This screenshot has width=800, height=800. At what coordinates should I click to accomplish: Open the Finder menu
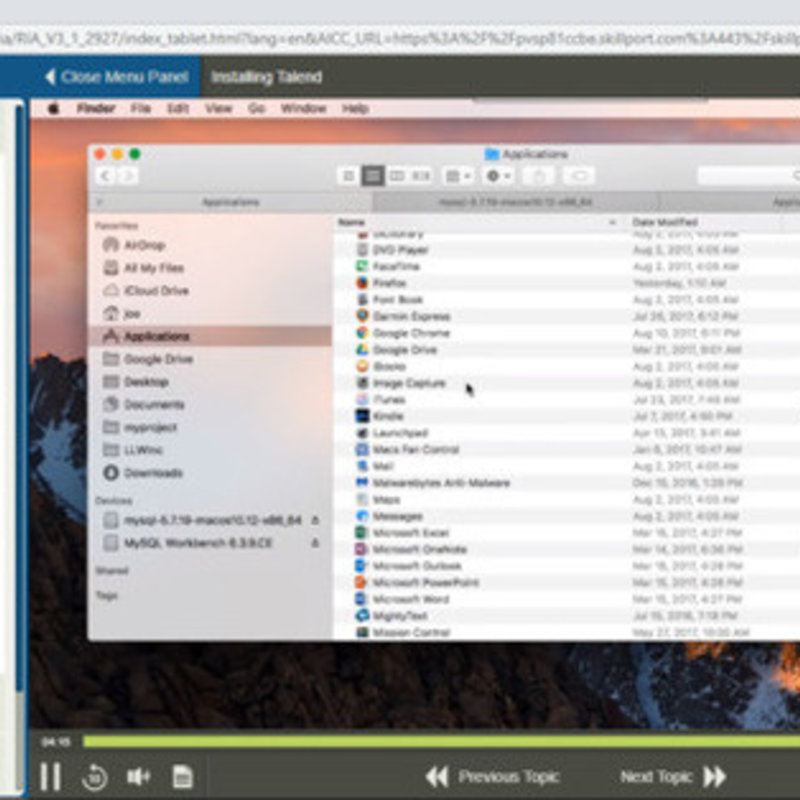[x=96, y=108]
